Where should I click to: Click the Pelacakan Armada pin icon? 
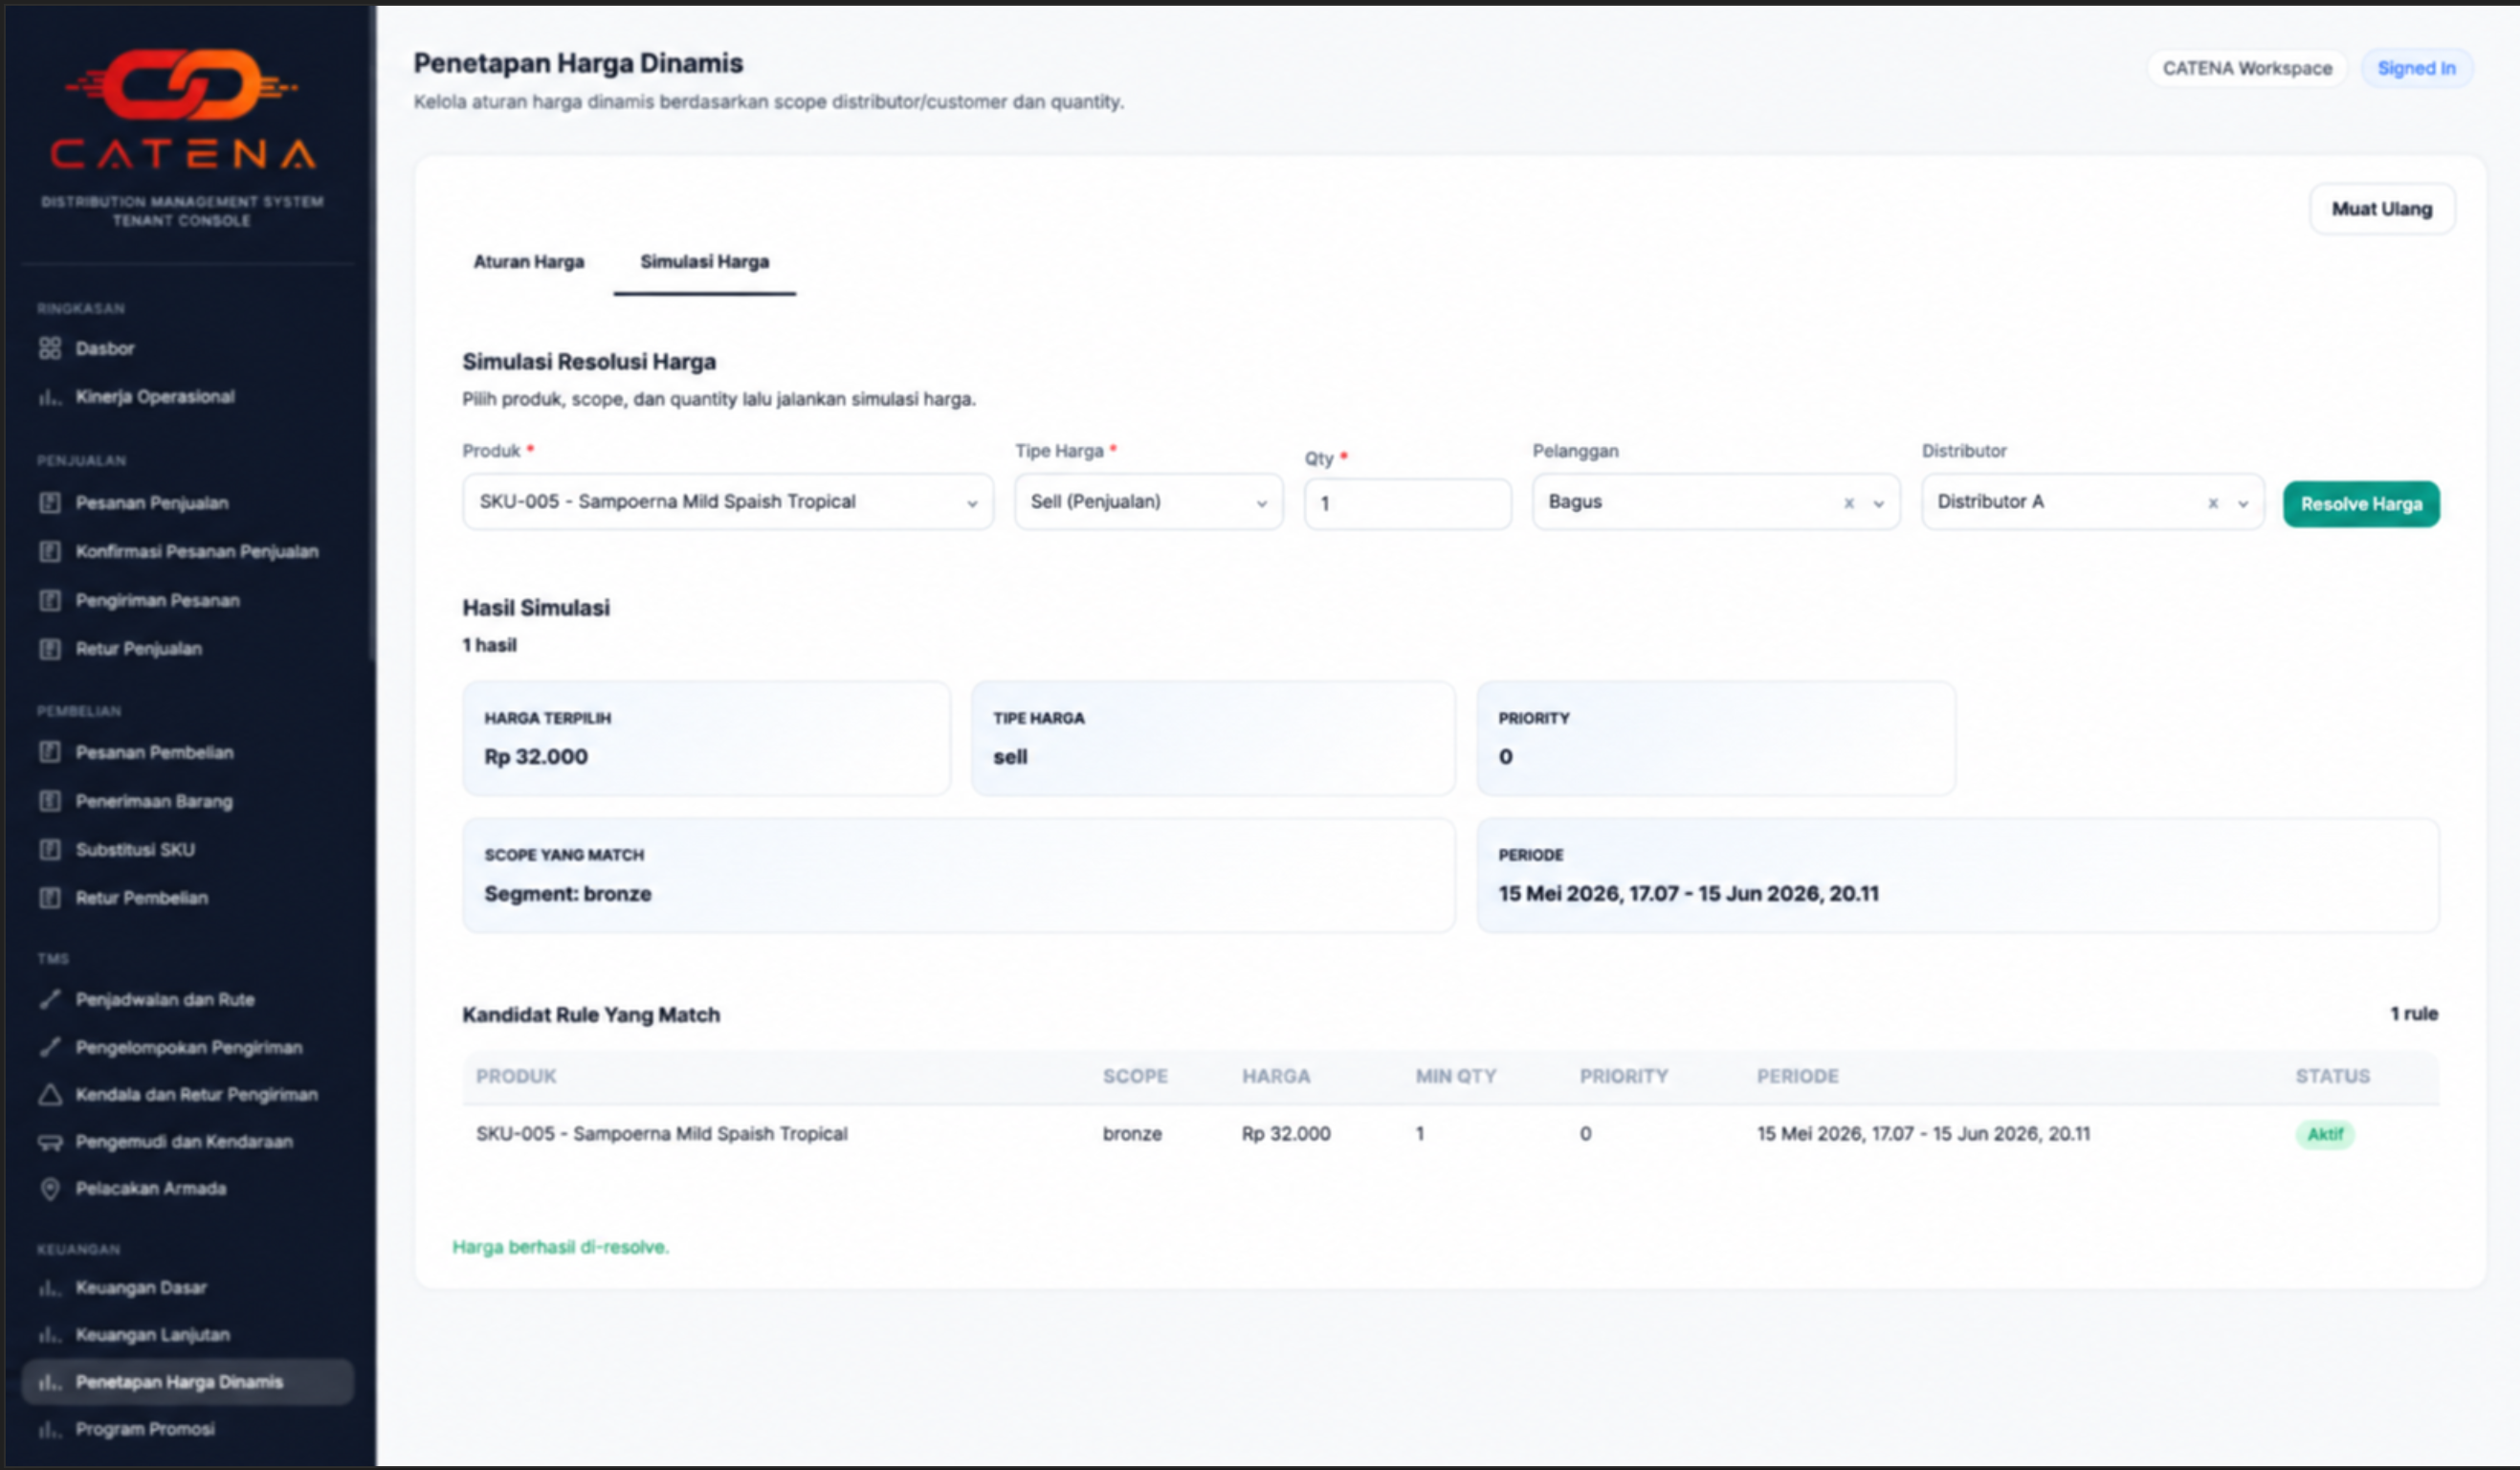click(x=49, y=1188)
